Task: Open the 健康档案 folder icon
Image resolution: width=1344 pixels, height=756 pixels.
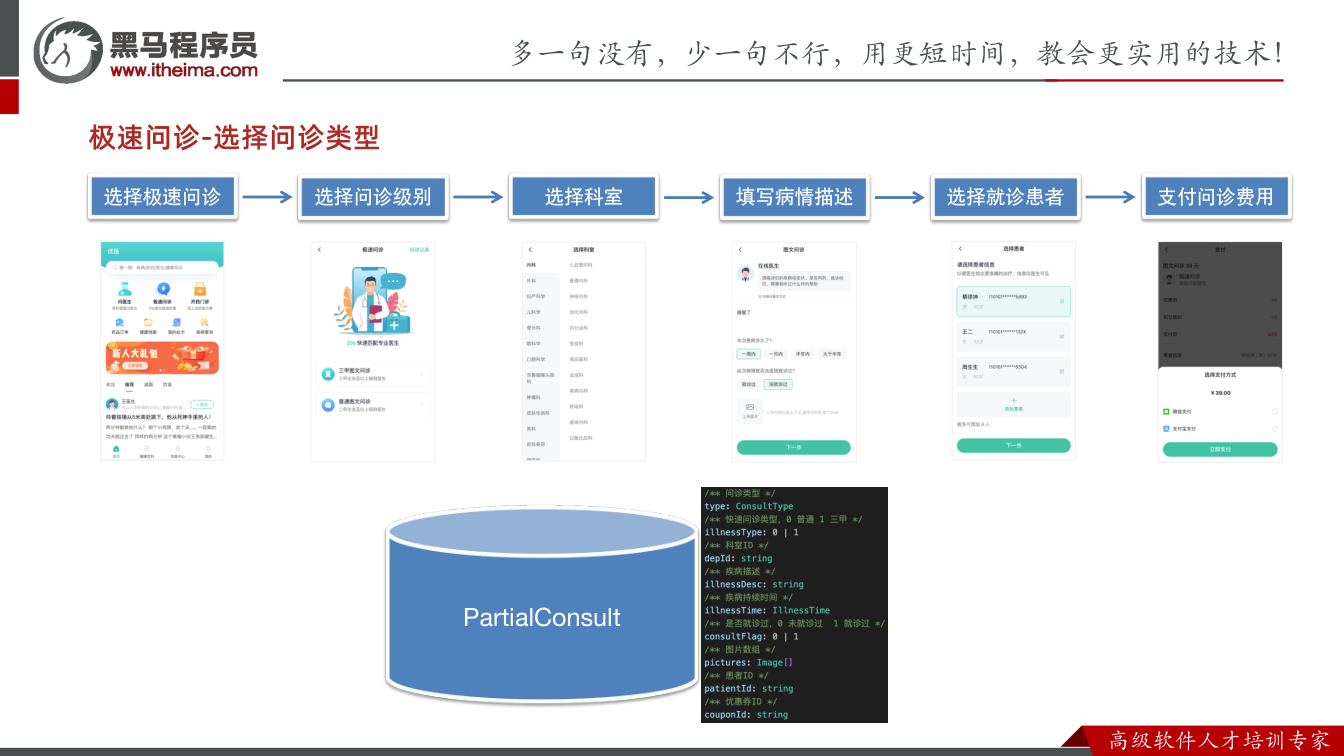Action: [148, 322]
